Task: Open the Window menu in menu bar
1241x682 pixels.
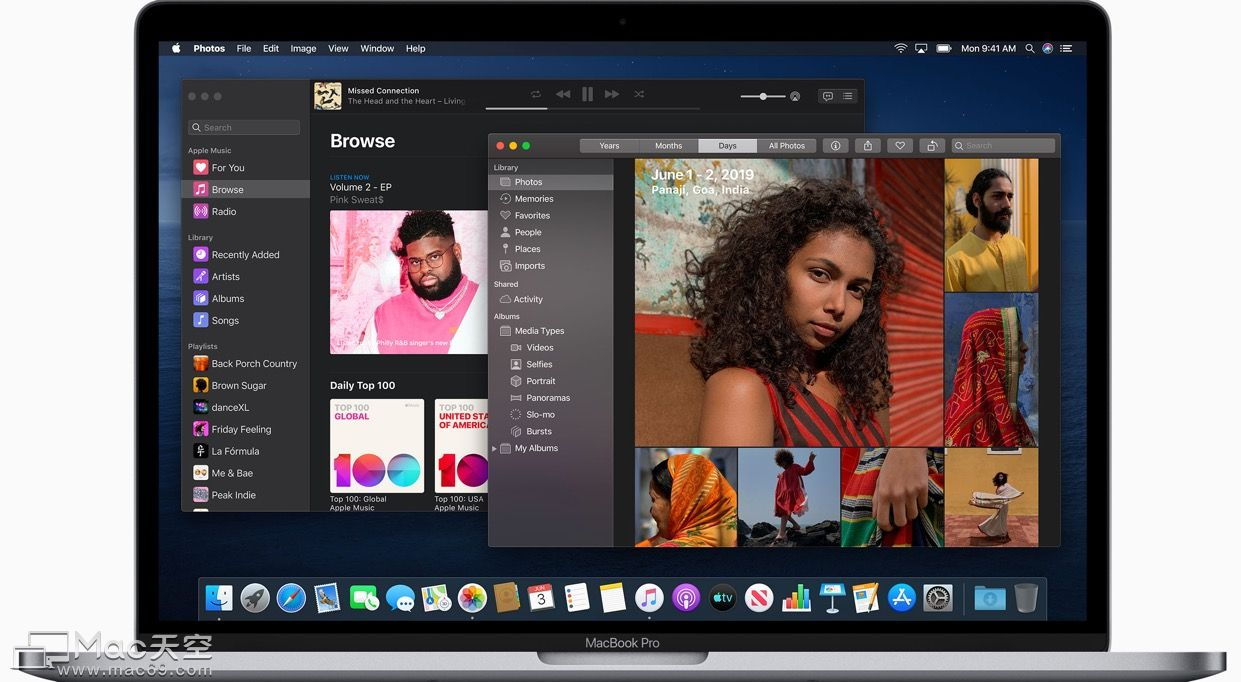Action: point(377,48)
